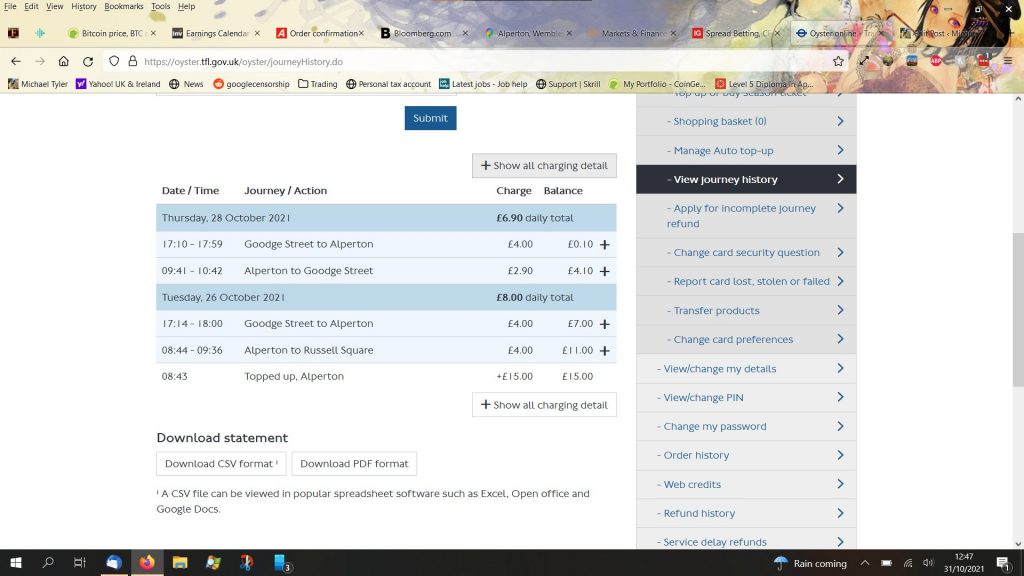This screenshot has height=576, width=1024.
Task: Open the Help menu
Action: (186, 7)
